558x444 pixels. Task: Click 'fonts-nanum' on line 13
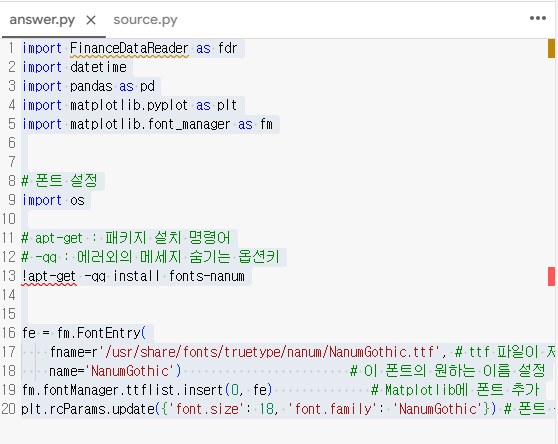(207, 276)
